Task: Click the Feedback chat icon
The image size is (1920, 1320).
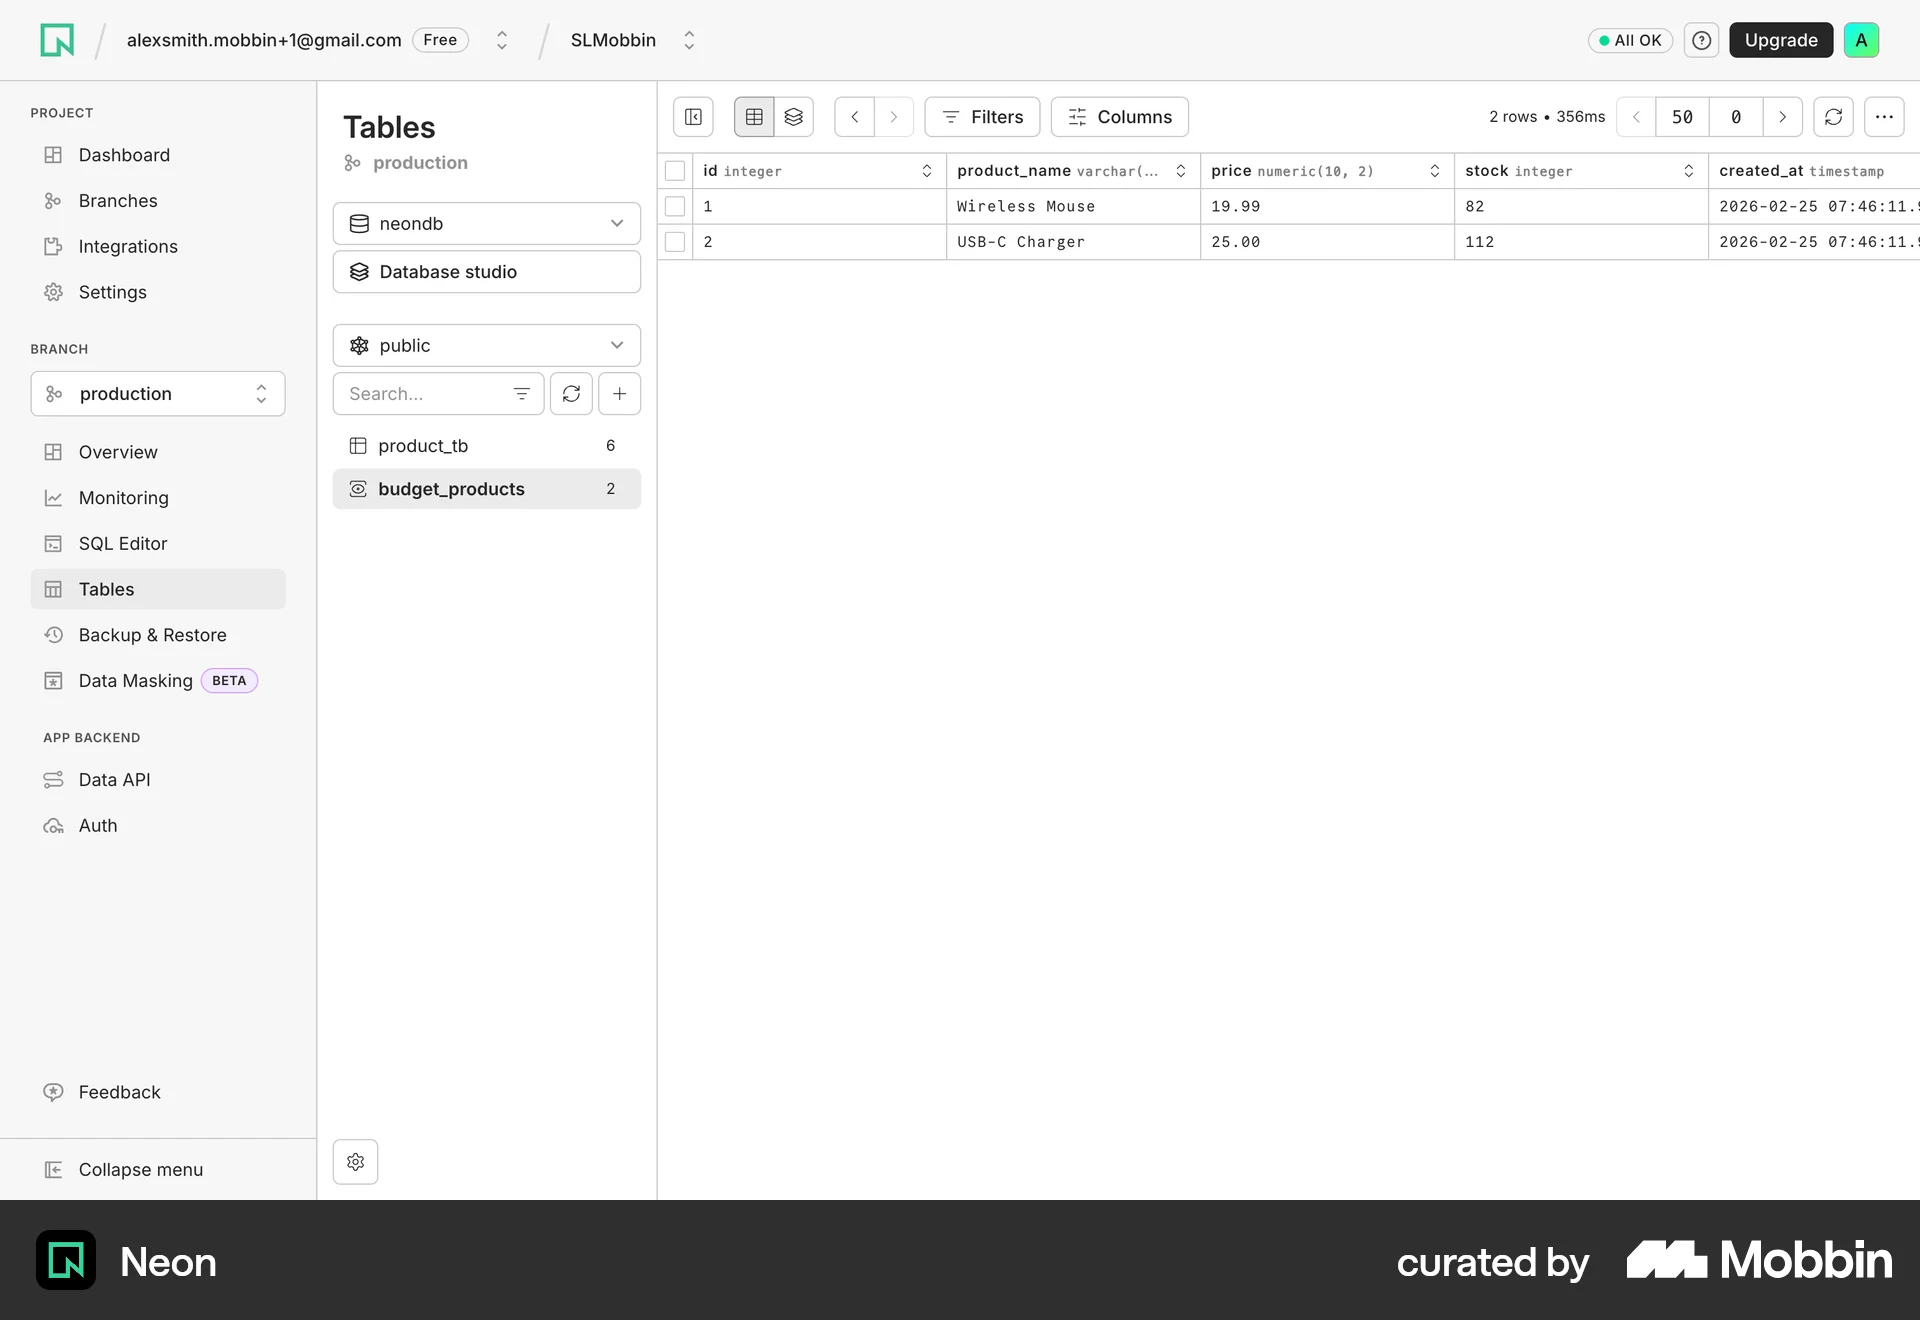Action: (x=54, y=1092)
